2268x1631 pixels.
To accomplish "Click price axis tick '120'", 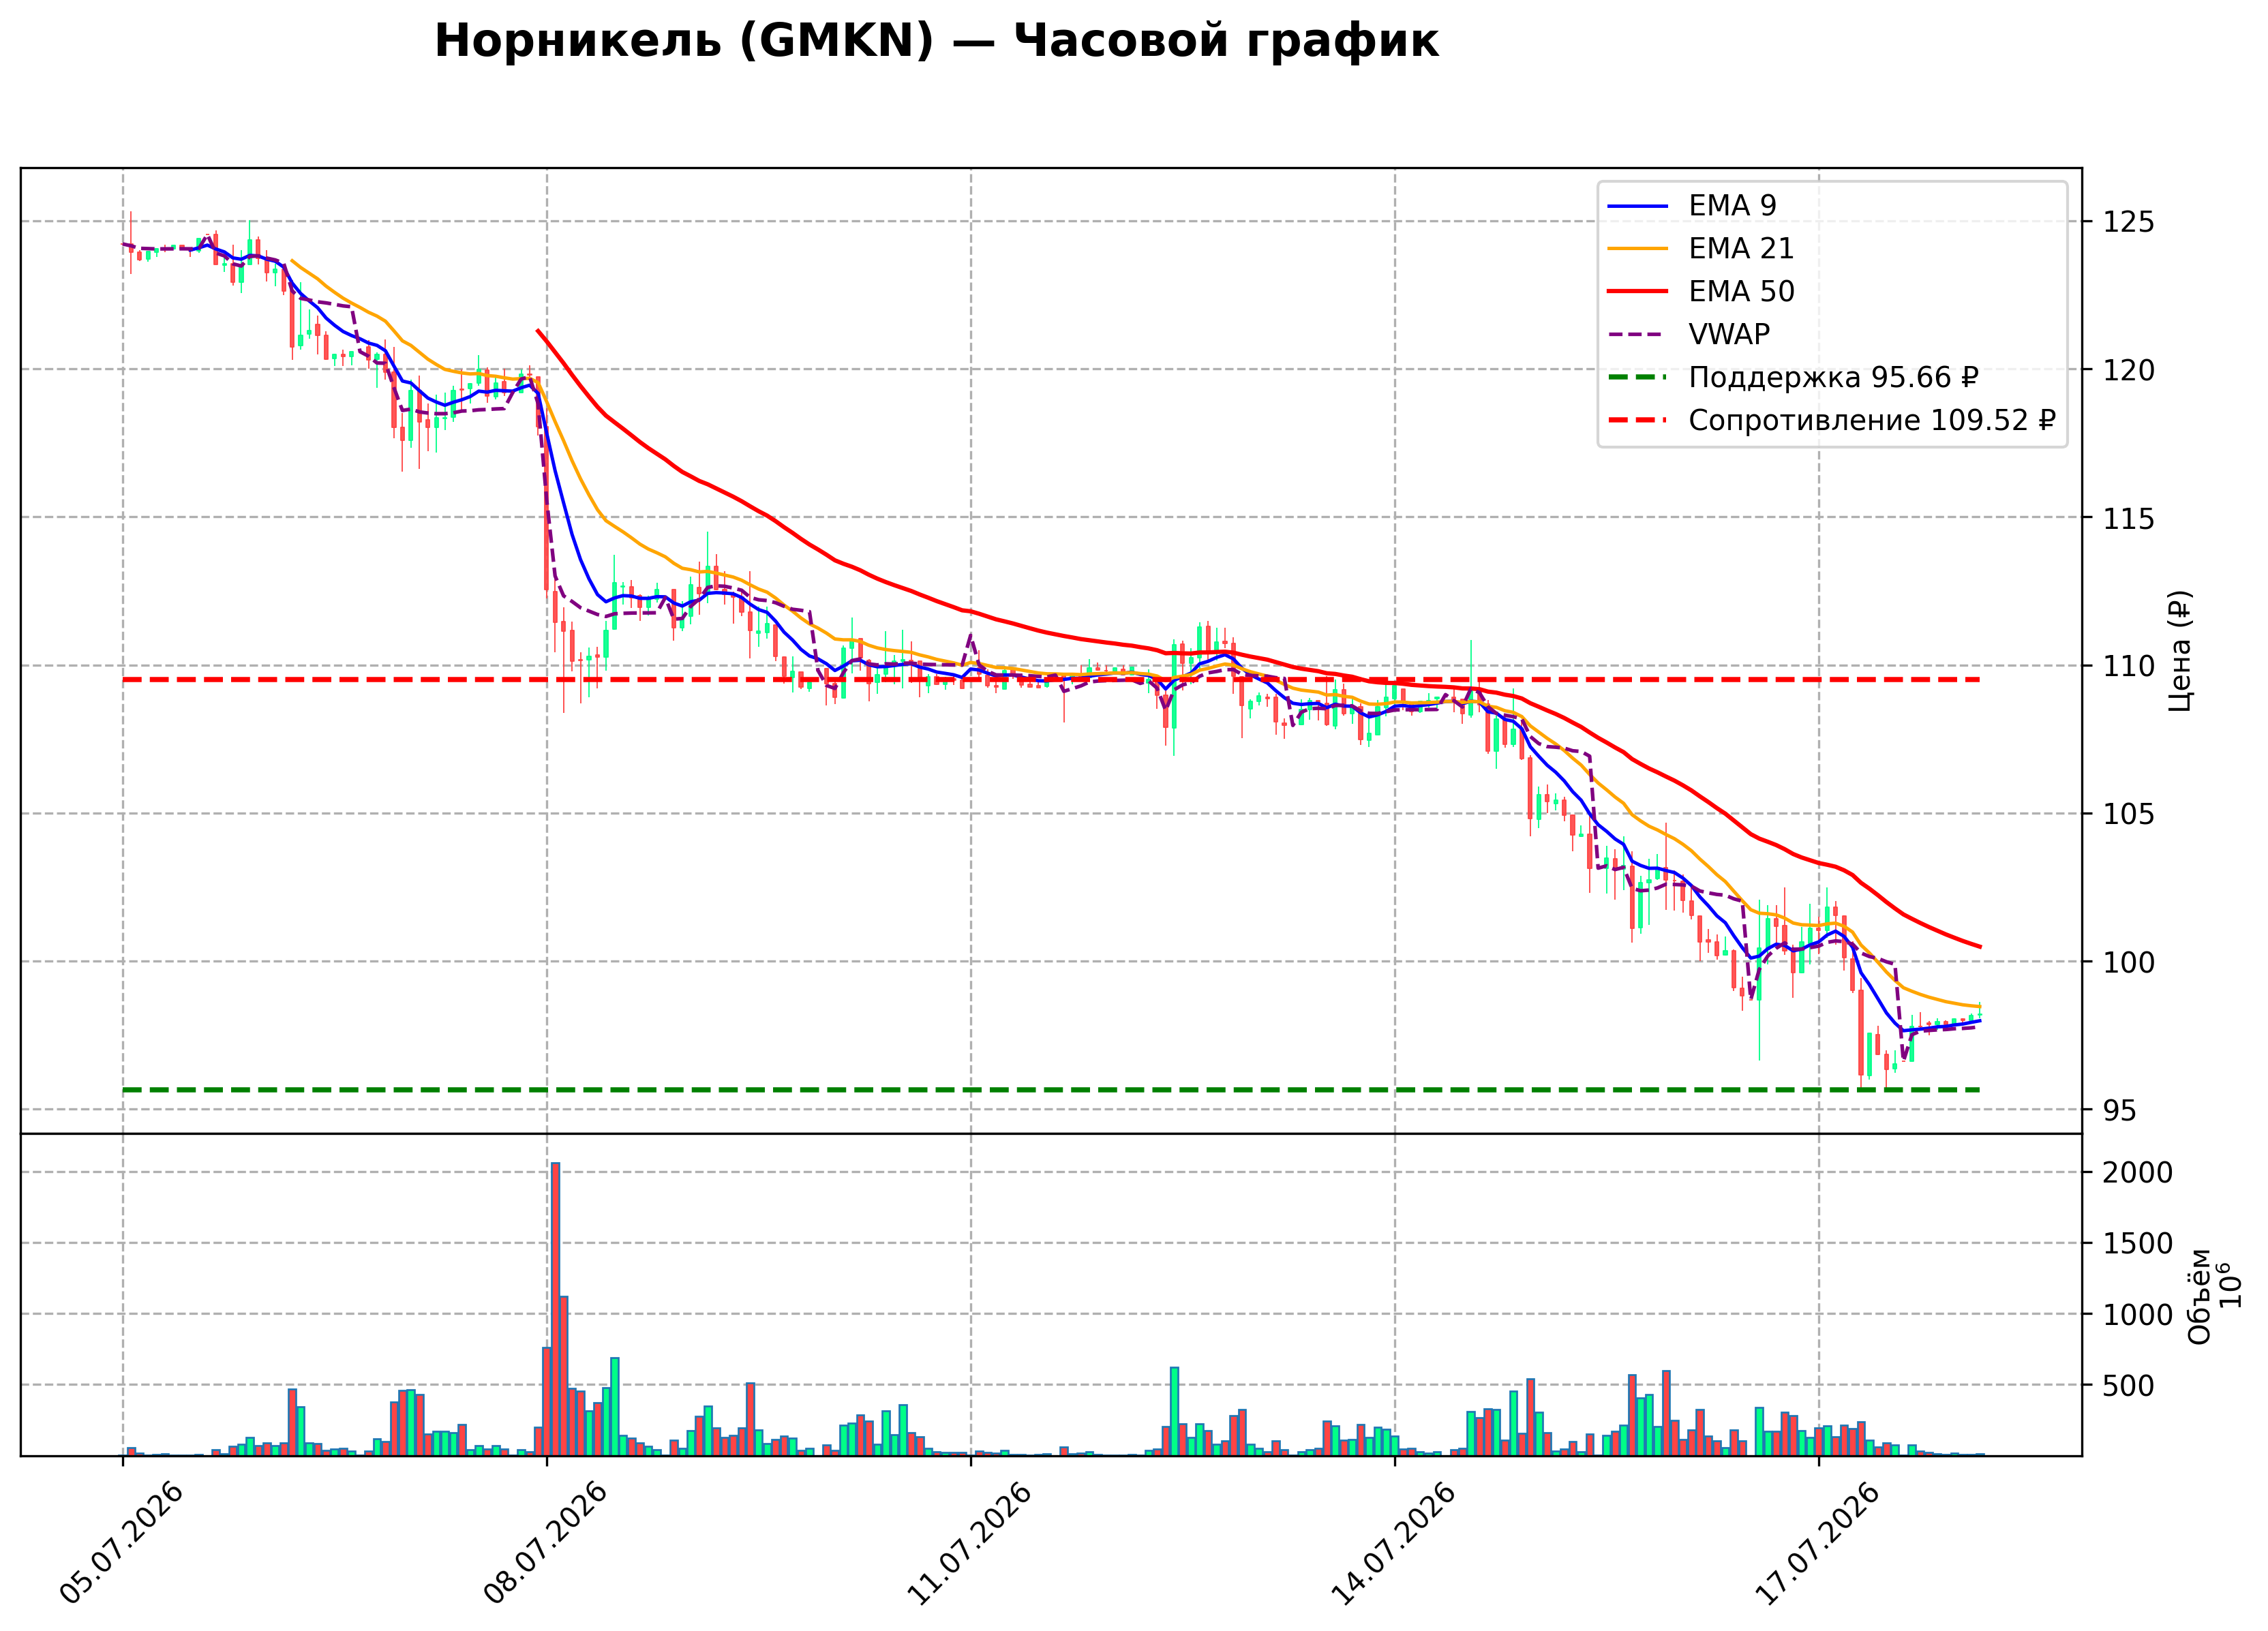I will [2128, 371].
